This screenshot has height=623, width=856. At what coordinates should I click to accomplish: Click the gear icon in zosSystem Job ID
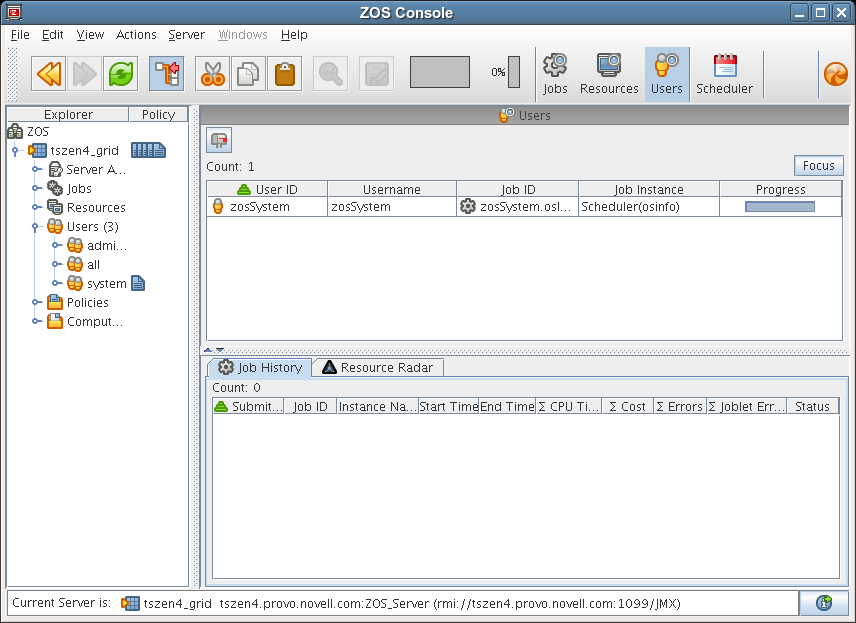tap(468, 206)
